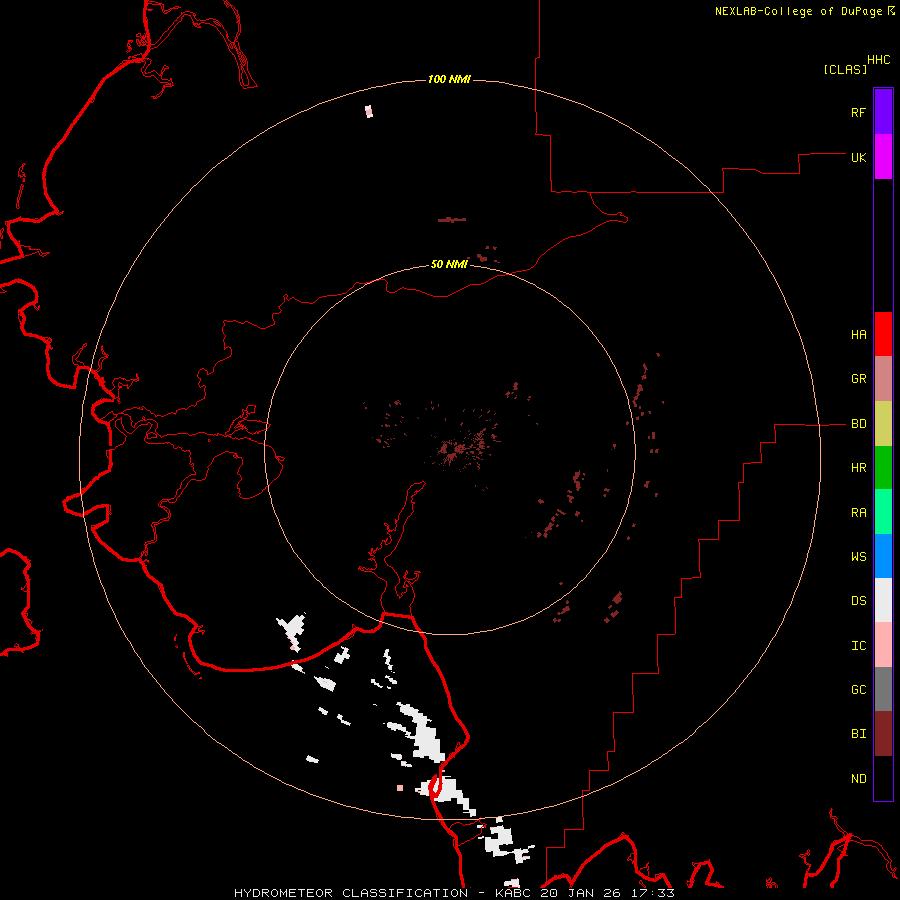Click the KABC station identifier
900x900 pixels.
pyautogui.click(x=517, y=893)
